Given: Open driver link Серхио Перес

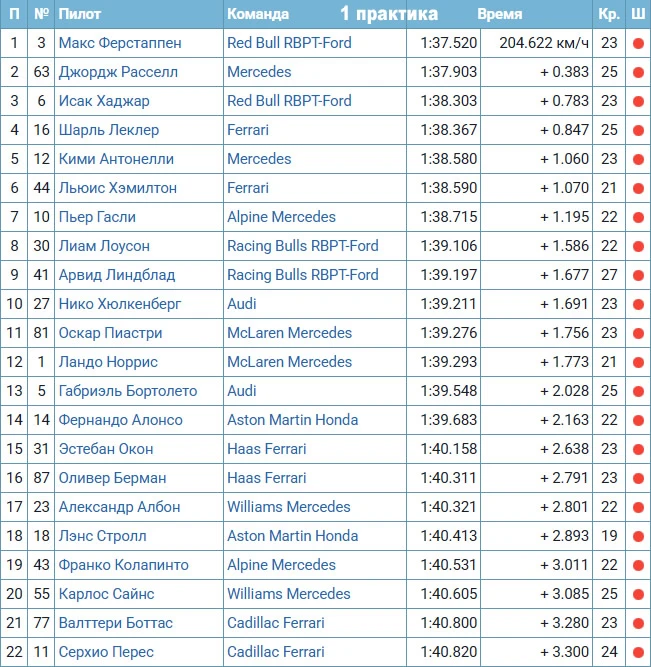Looking at the screenshot, I should click(x=106, y=652).
